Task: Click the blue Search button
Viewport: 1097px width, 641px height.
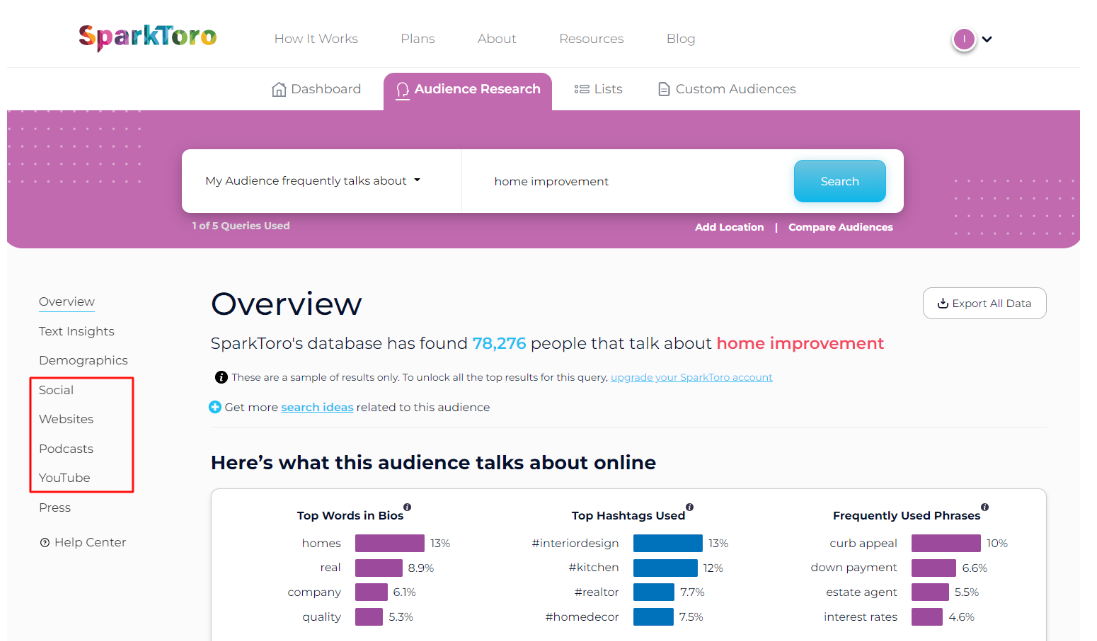Action: pos(840,181)
